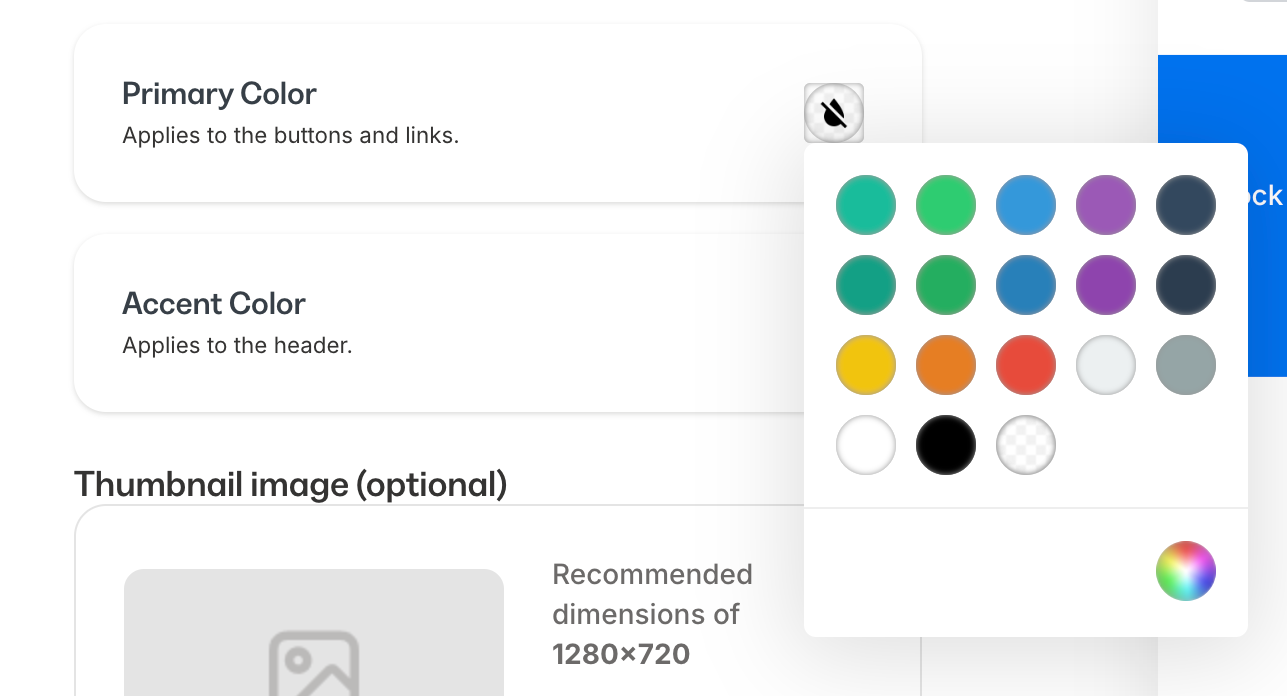
Task: Select the transparent checkered swatch
Action: pyautogui.click(x=1025, y=445)
